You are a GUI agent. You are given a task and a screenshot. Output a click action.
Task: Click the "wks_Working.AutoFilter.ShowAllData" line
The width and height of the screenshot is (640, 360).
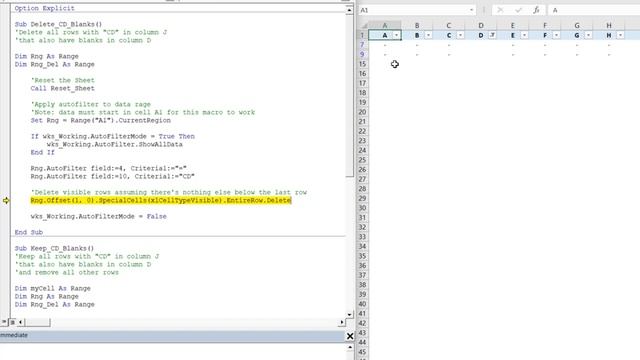(x=115, y=144)
